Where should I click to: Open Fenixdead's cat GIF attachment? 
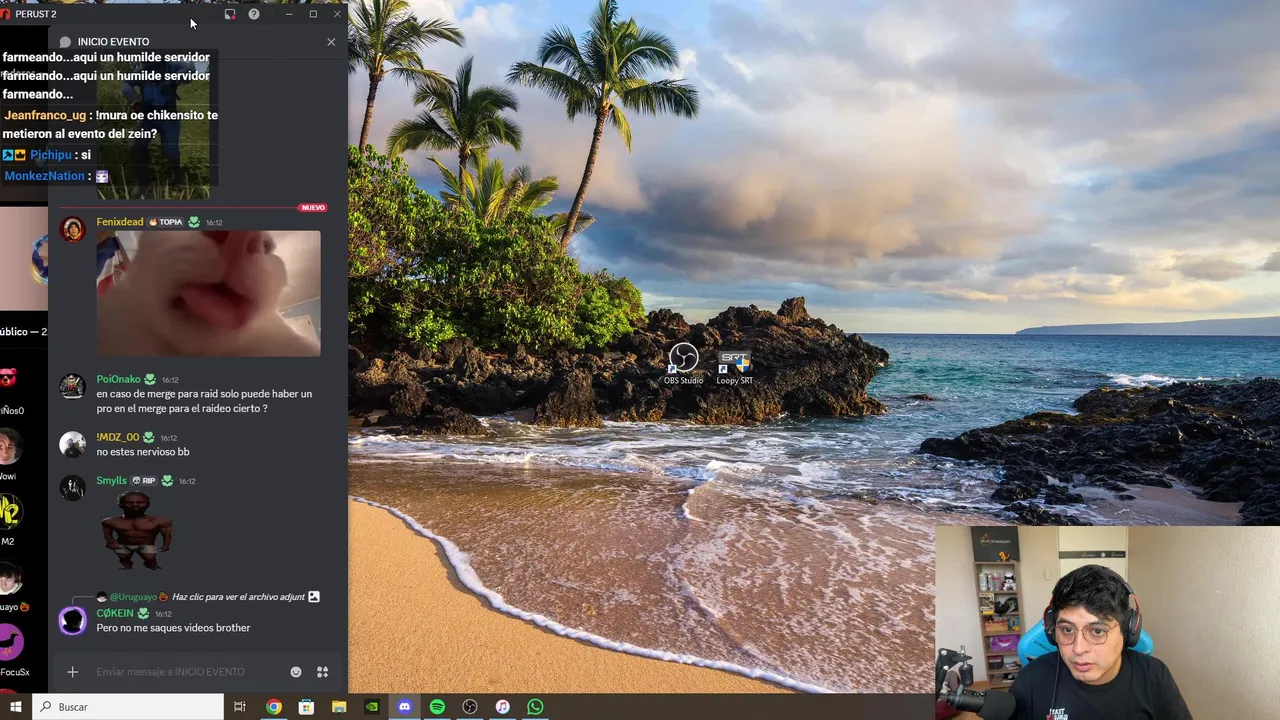(x=208, y=294)
